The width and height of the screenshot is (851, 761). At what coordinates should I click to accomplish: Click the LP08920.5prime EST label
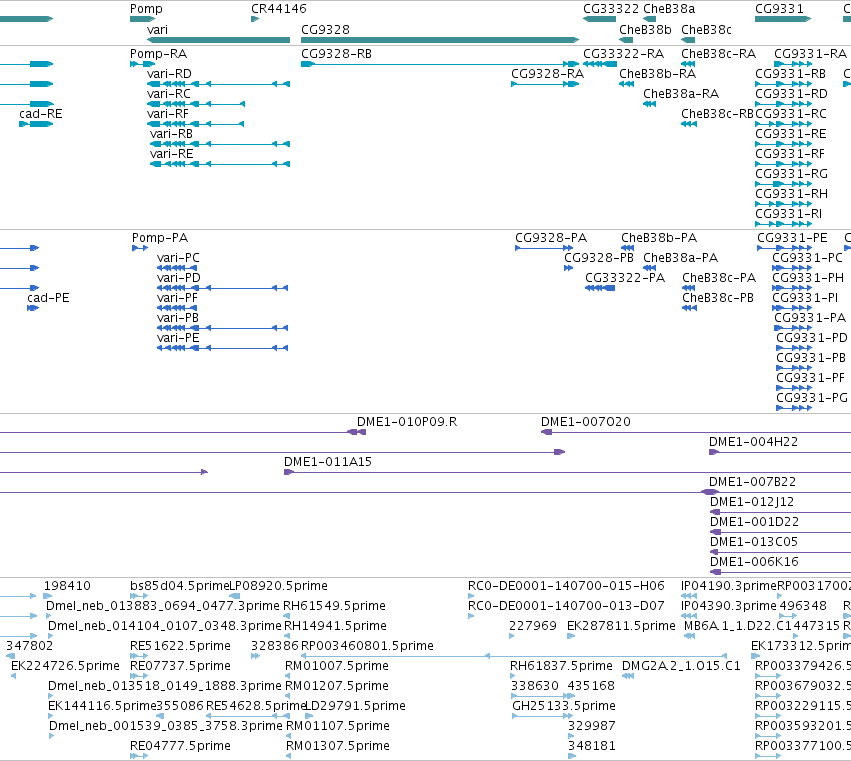click(278, 586)
